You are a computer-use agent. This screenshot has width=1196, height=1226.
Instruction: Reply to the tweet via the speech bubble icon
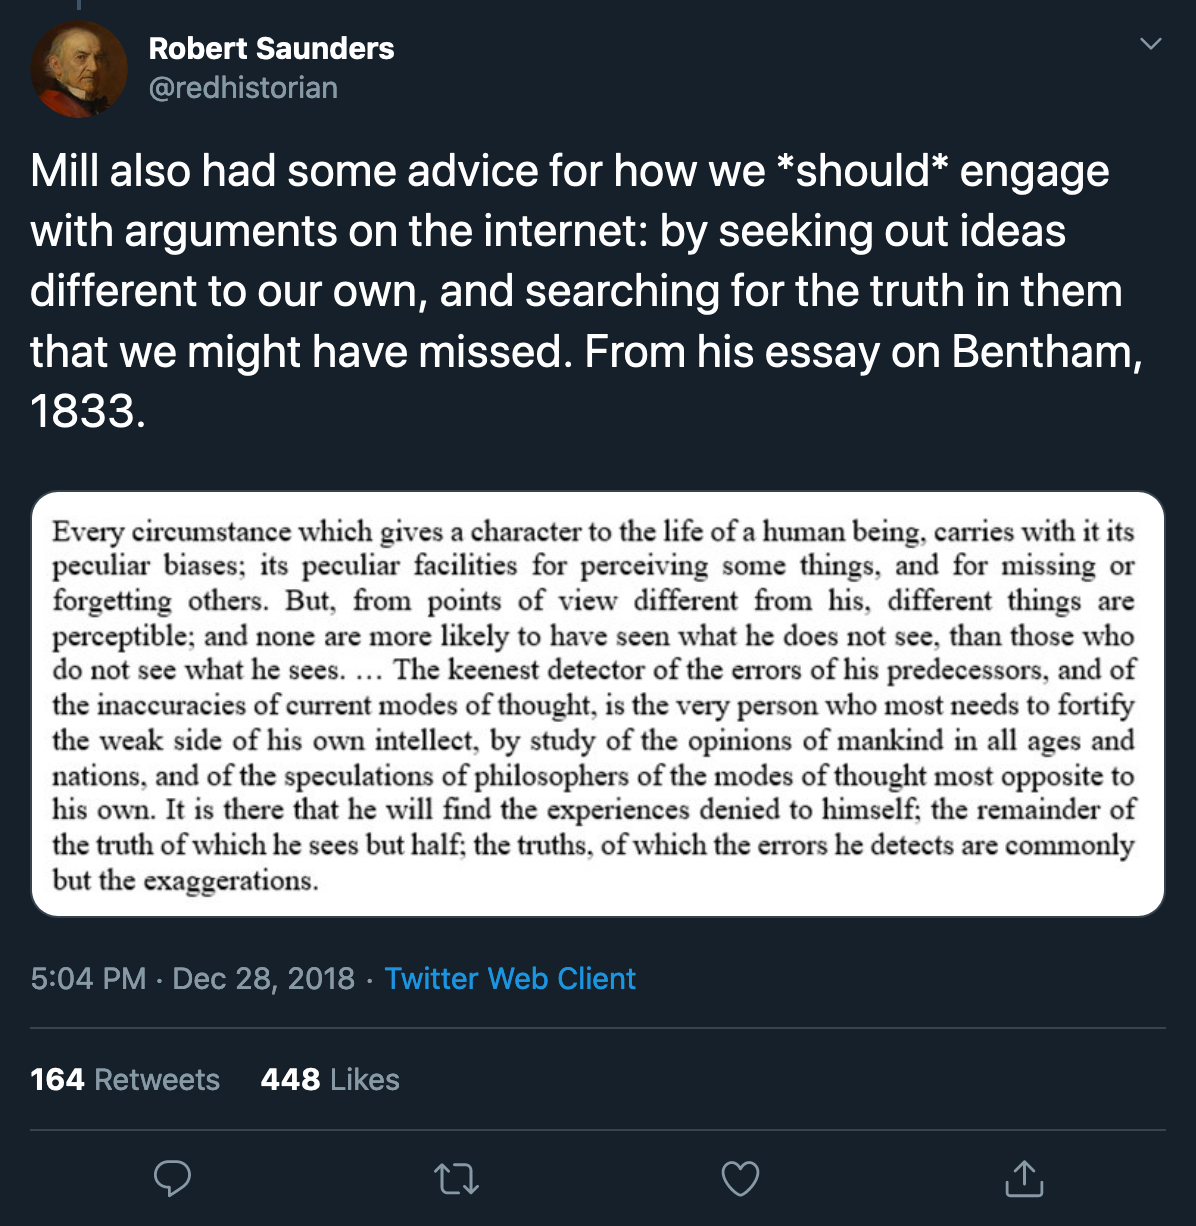click(172, 1178)
